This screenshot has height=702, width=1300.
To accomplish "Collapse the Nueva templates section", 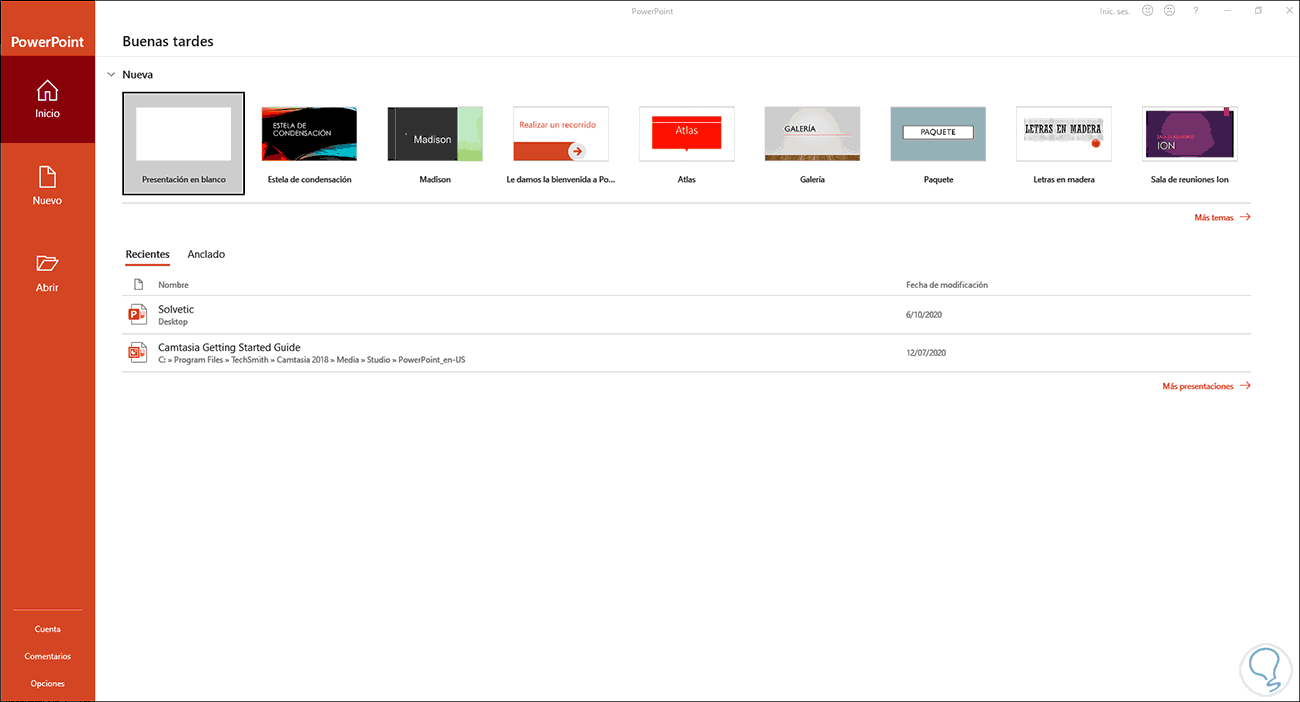I will point(110,74).
